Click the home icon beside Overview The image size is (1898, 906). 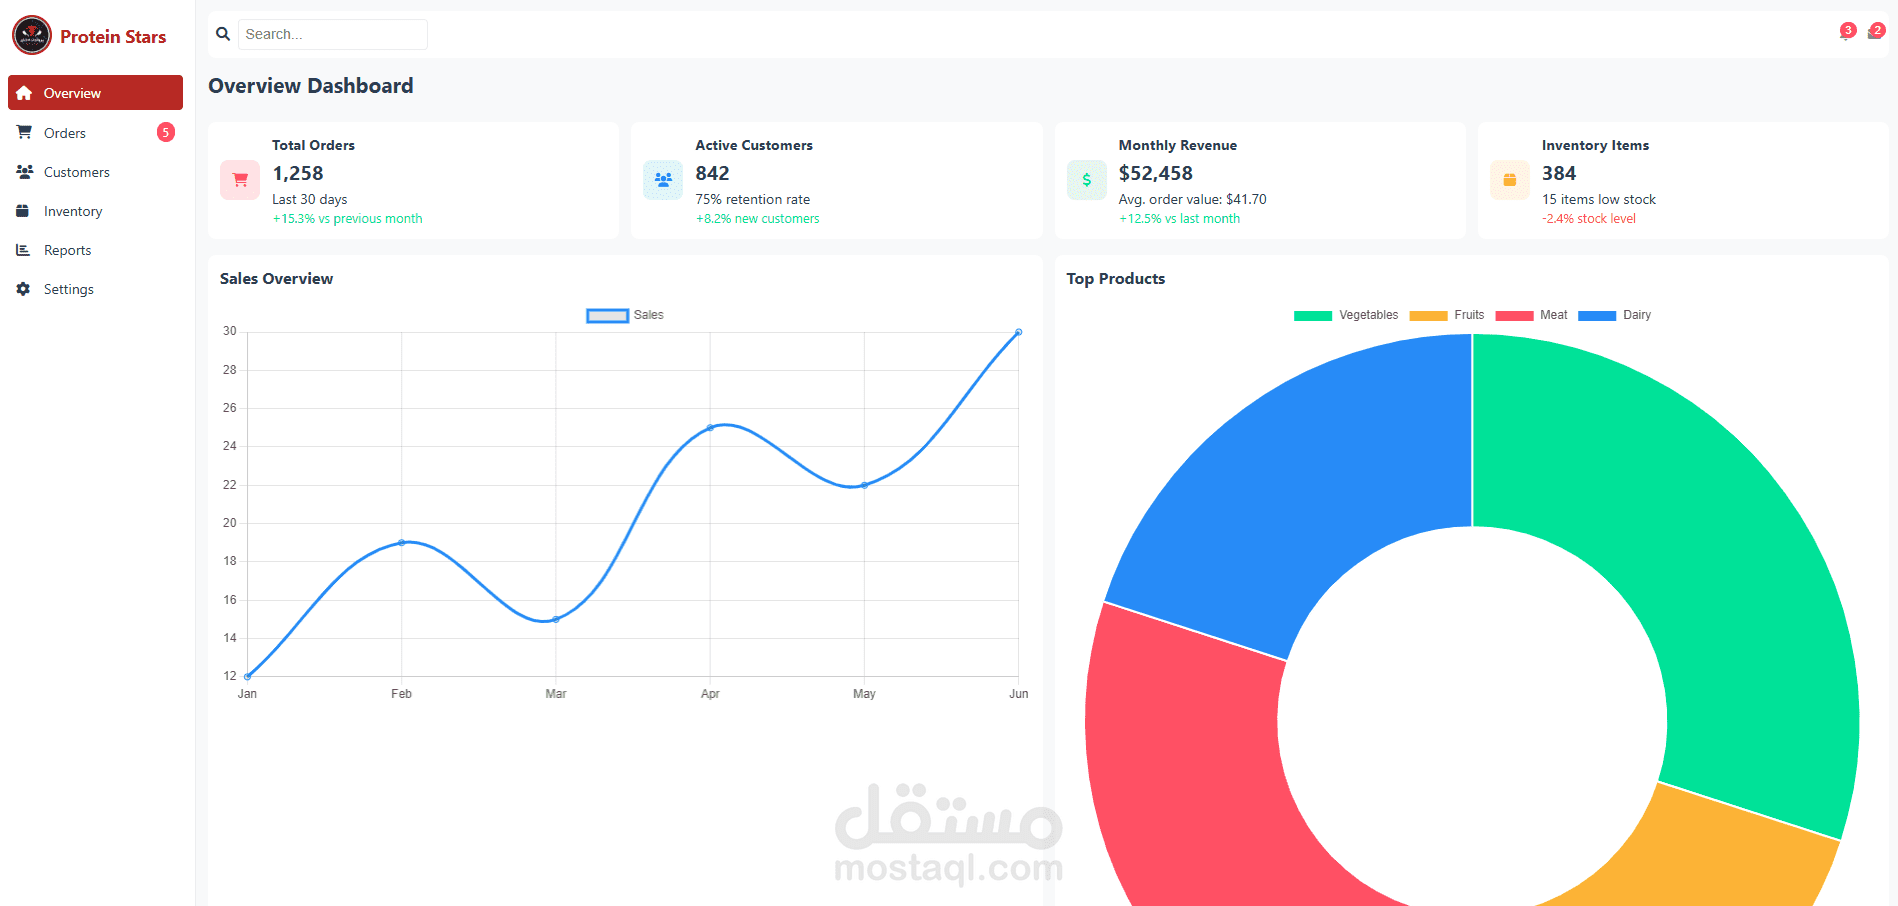tap(24, 93)
